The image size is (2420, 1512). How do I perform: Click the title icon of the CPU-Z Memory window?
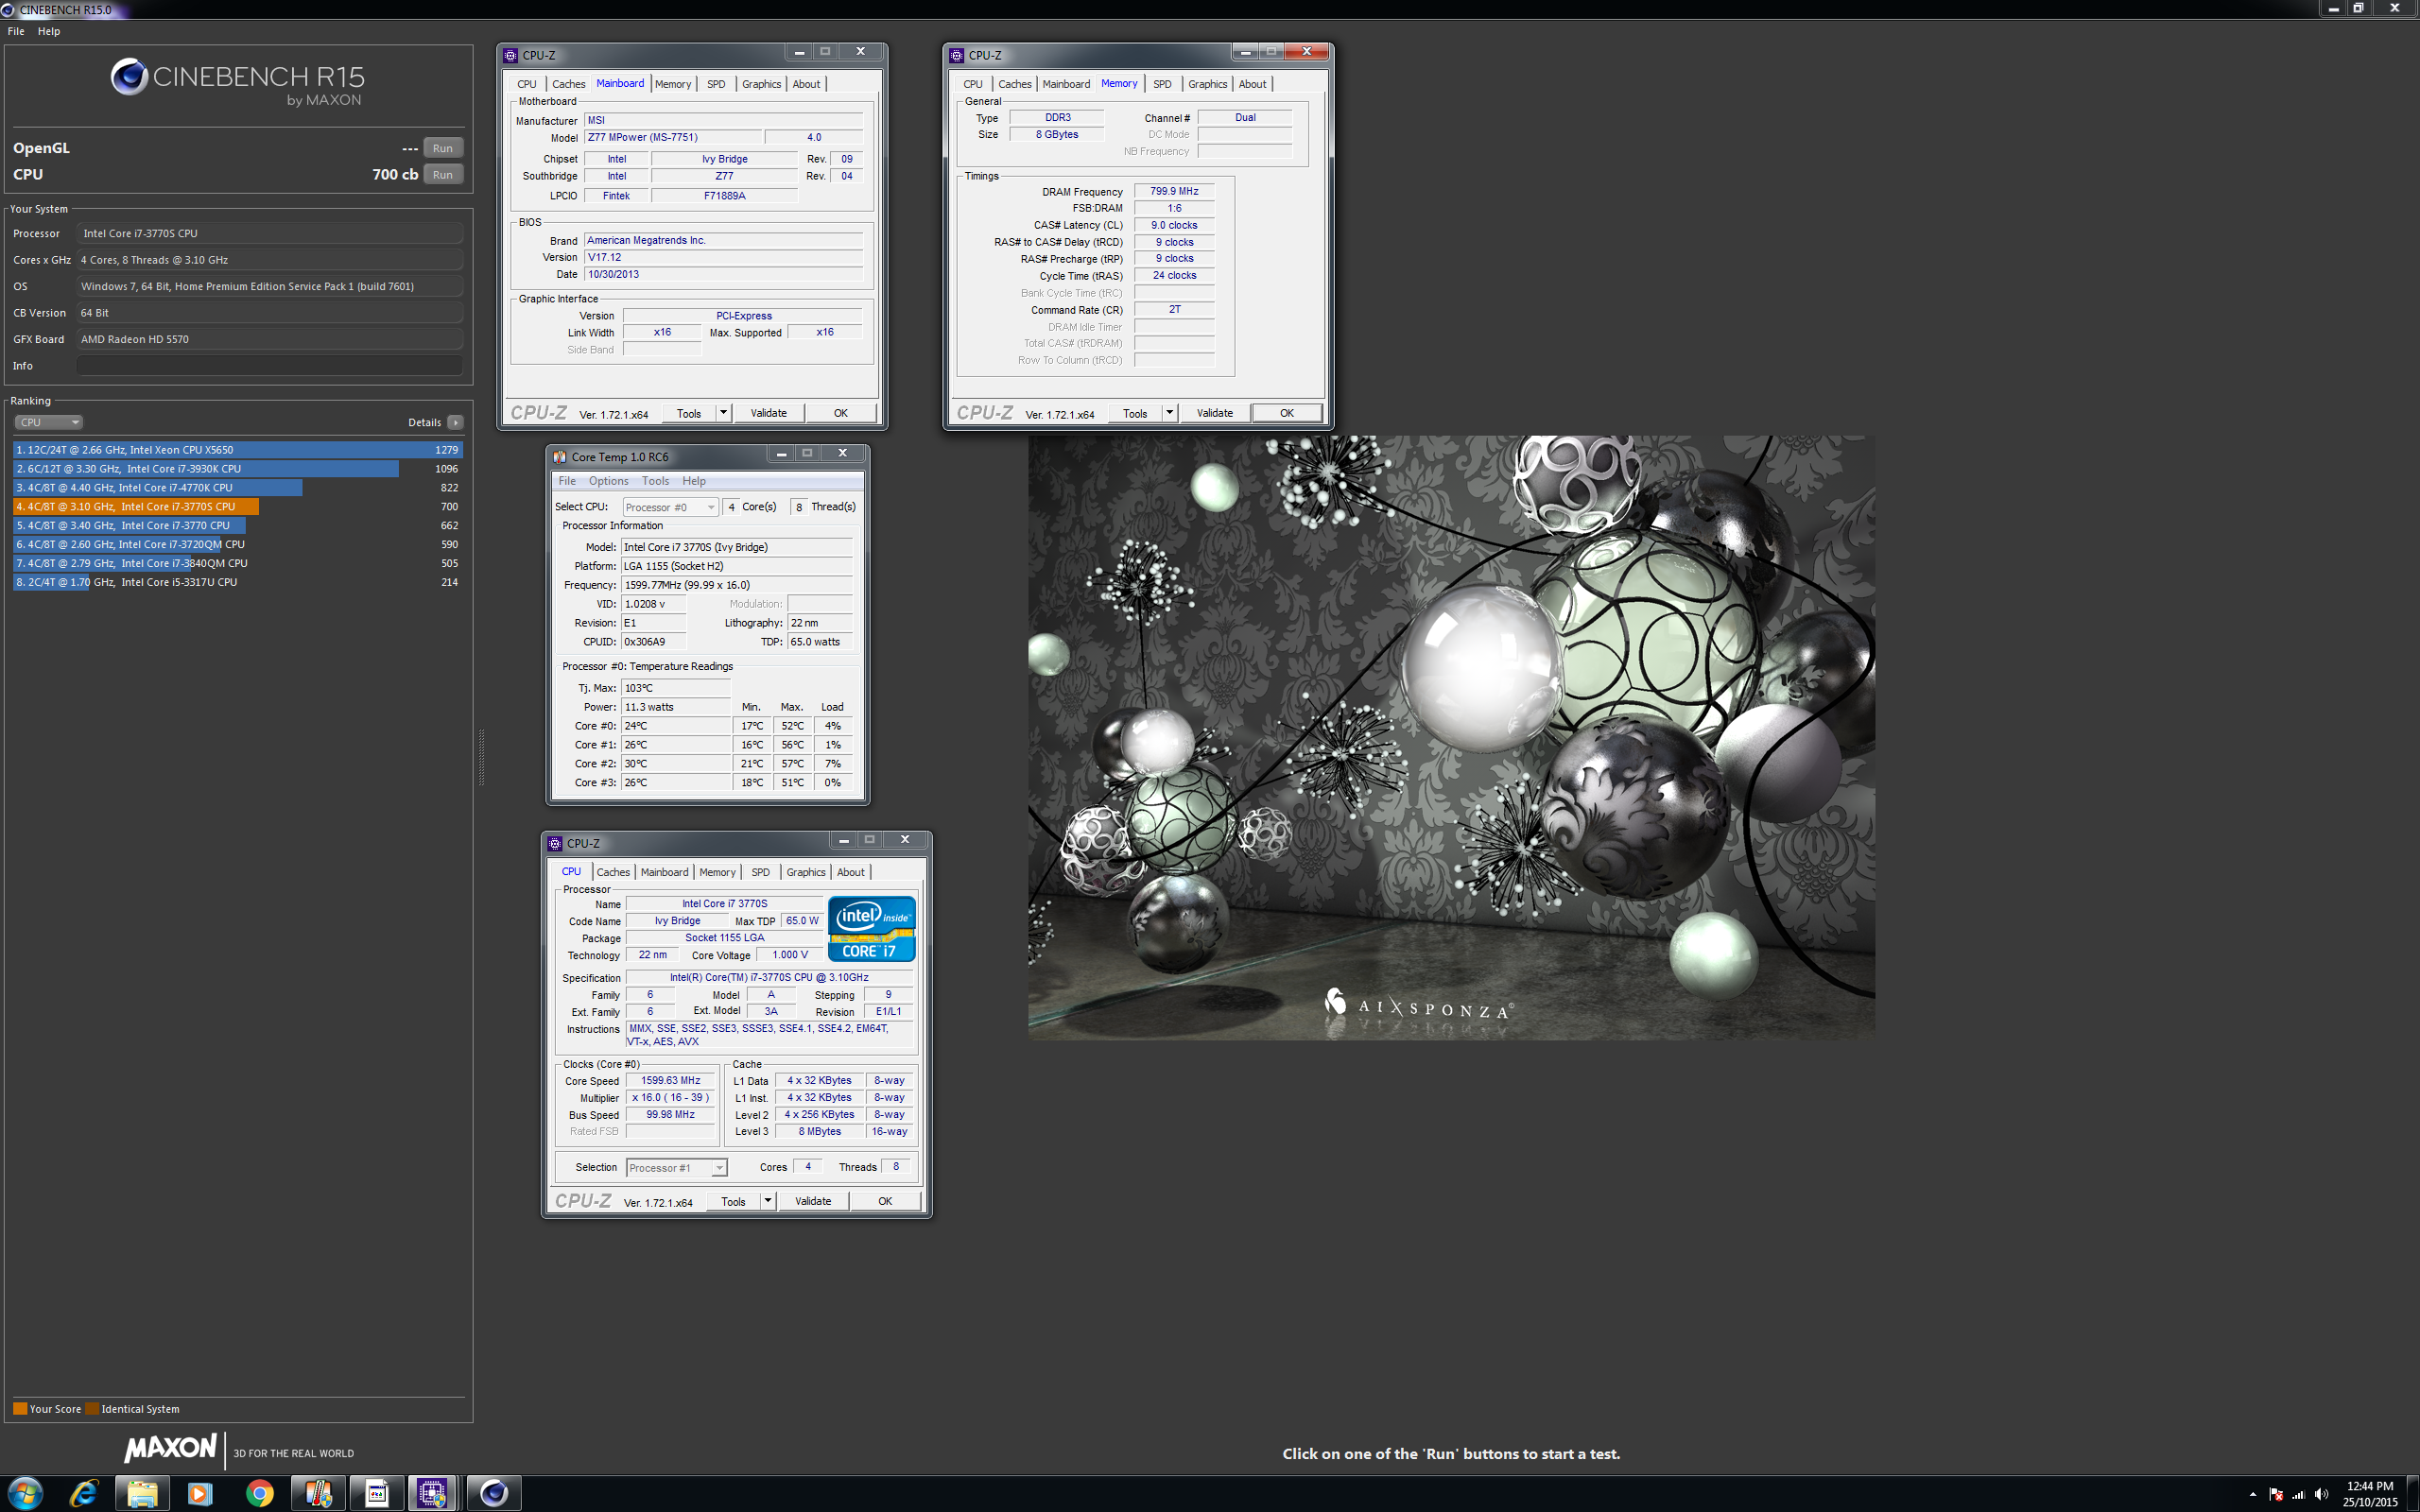957,55
